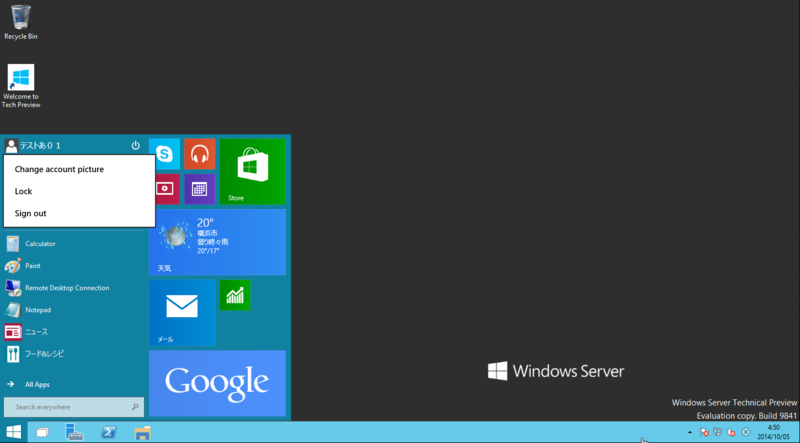This screenshot has width=800, height=443.
Task: Click the network tray icon
Action: point(718,432)
